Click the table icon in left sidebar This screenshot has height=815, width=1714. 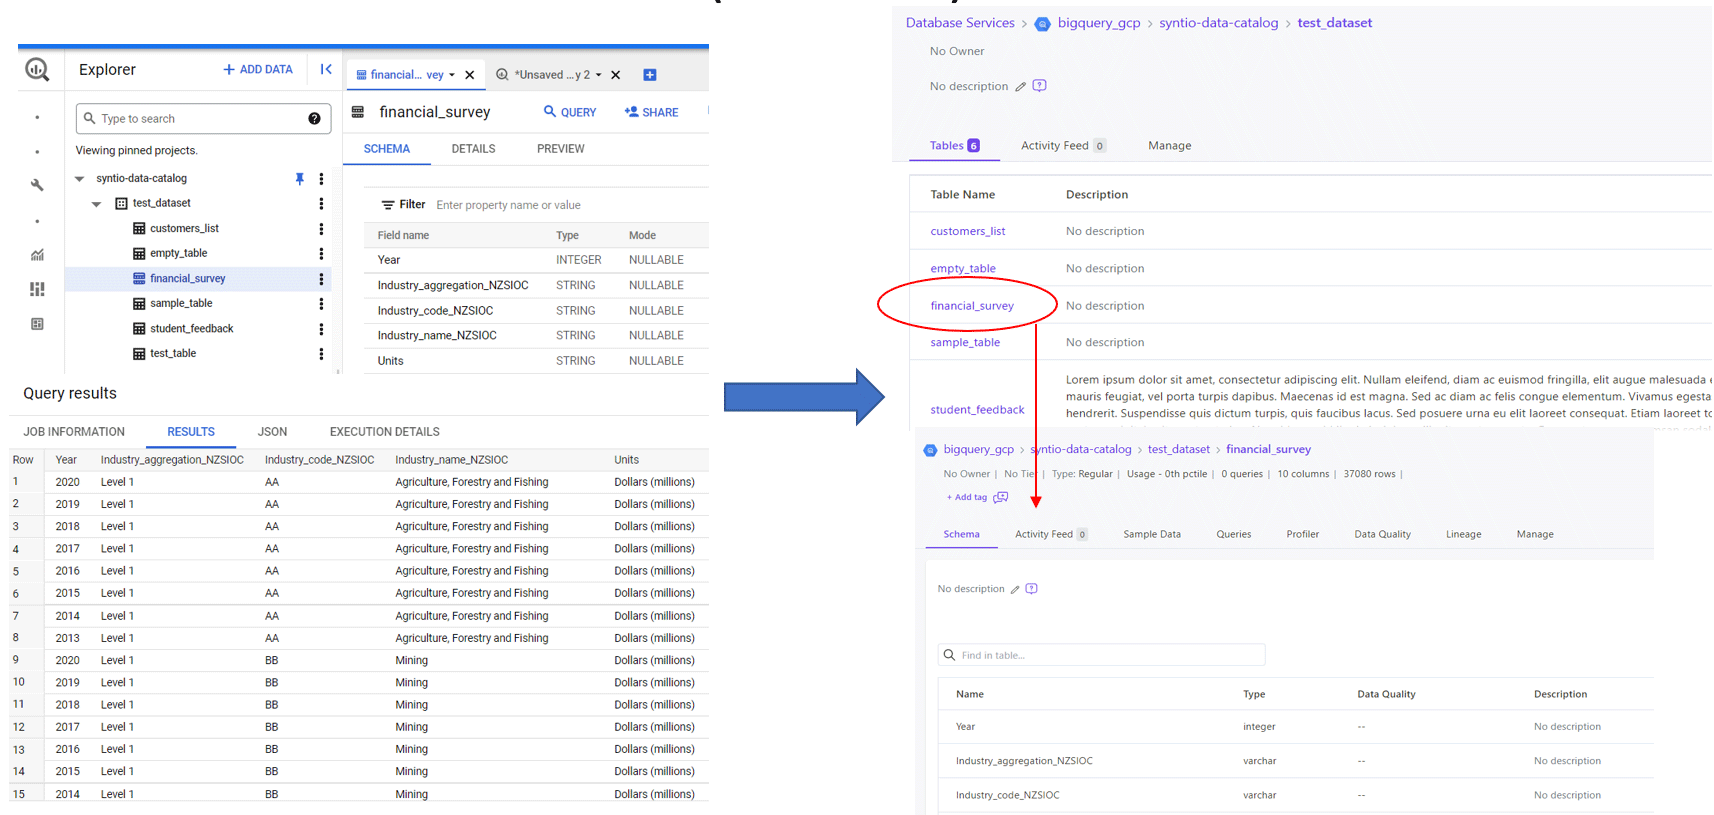click(x=37, y=324)
